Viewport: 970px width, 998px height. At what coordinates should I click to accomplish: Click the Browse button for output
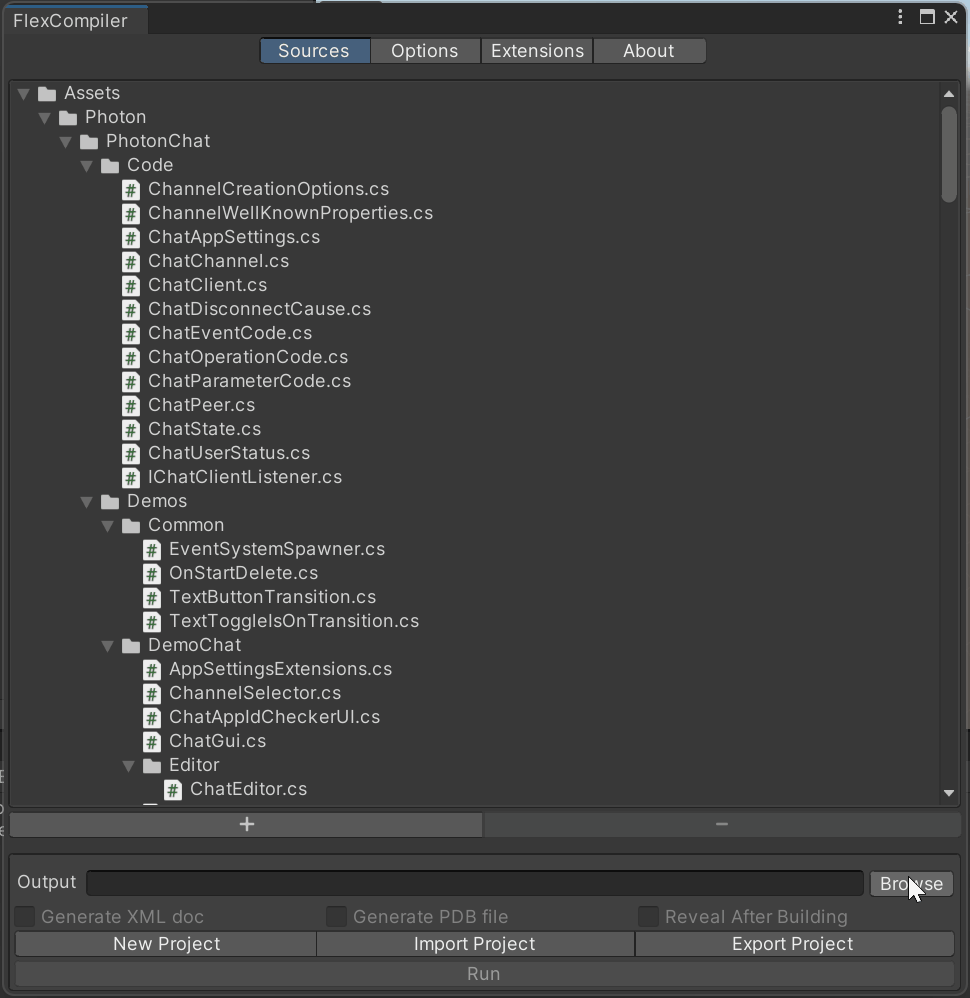911,883
